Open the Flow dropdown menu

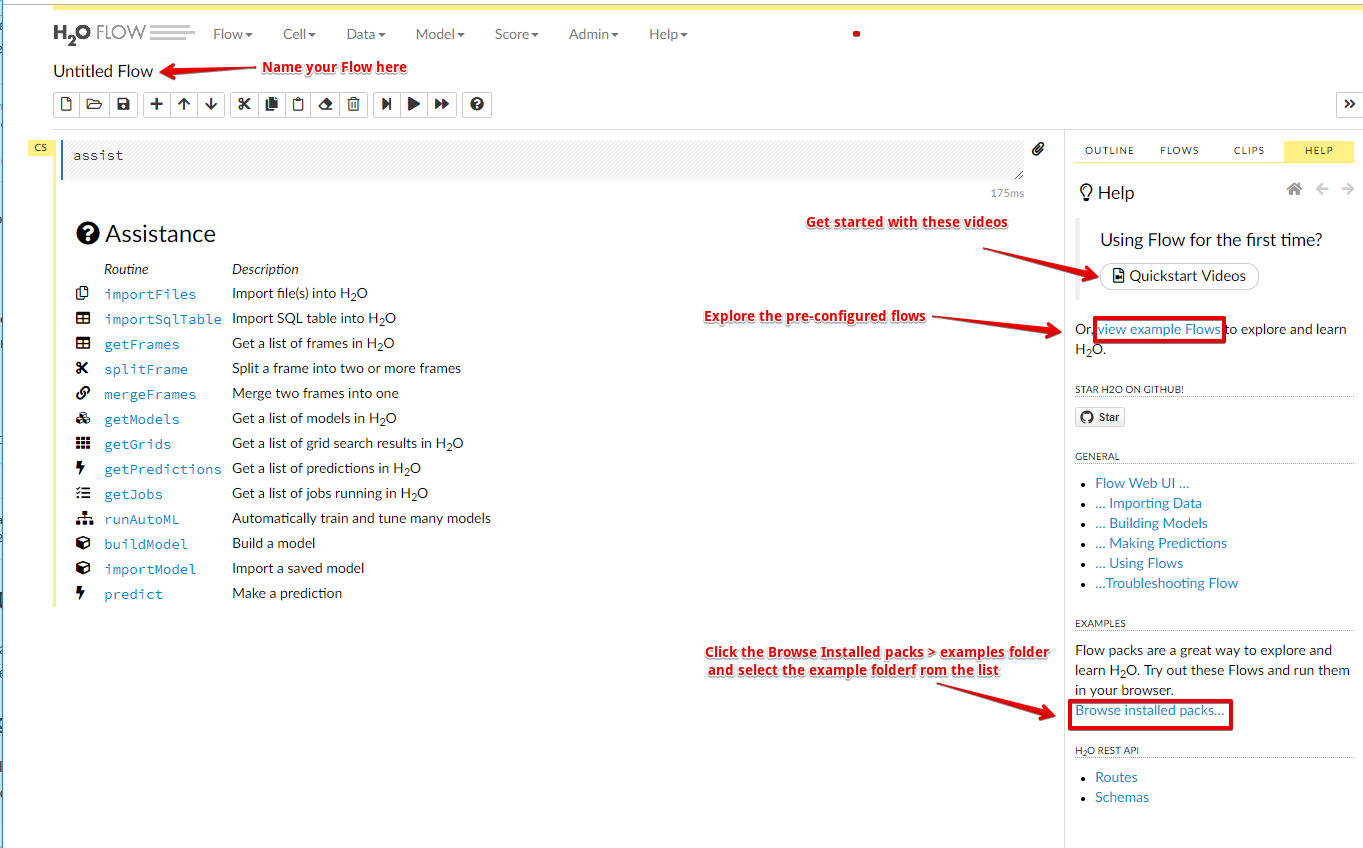pos(232,34)
